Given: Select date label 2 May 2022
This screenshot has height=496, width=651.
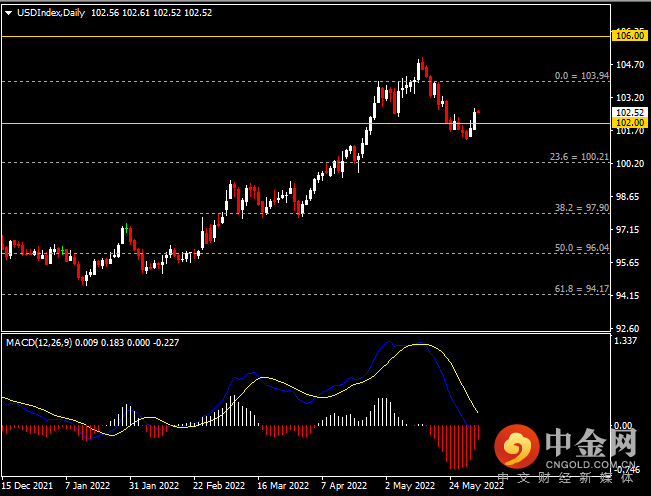Looking at the screenshot, I should 410,486.
